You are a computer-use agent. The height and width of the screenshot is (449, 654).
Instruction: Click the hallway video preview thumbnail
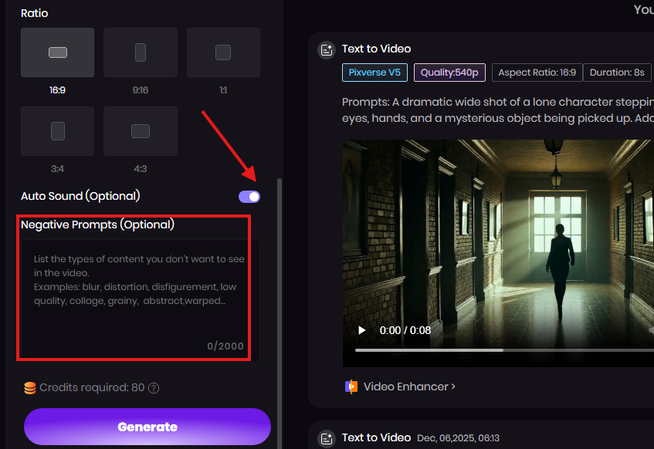pos(498,253)
